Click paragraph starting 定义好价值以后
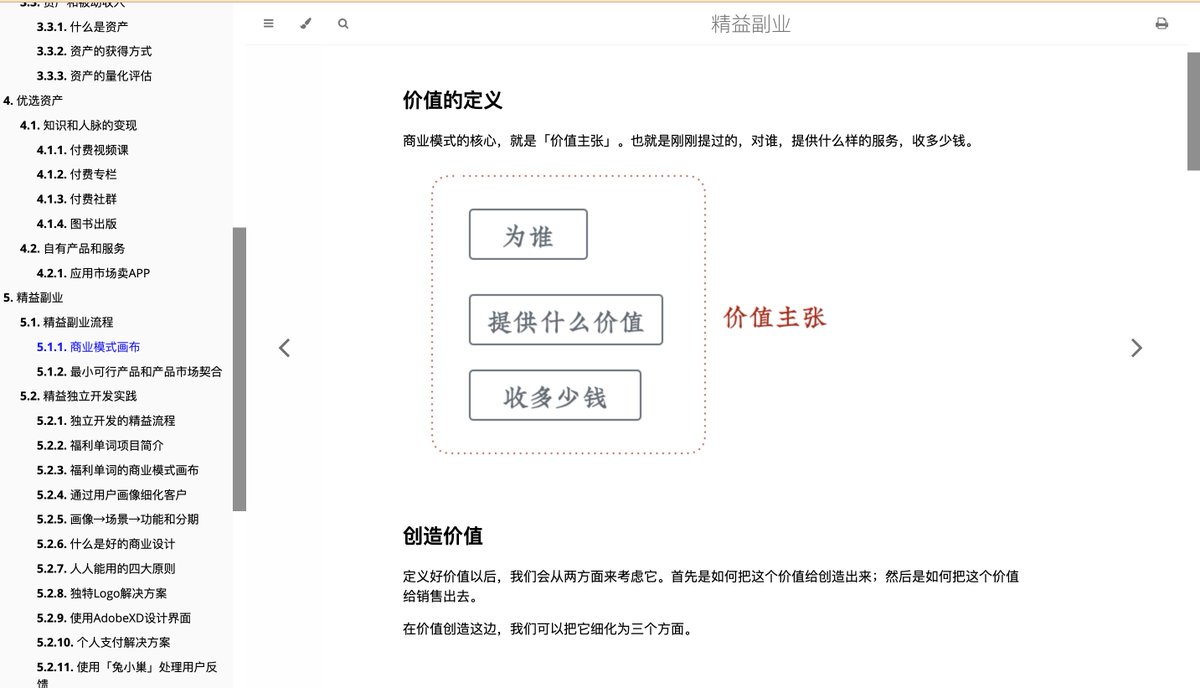This screenshot has height=688, width=1200. [x=711, y=587]
